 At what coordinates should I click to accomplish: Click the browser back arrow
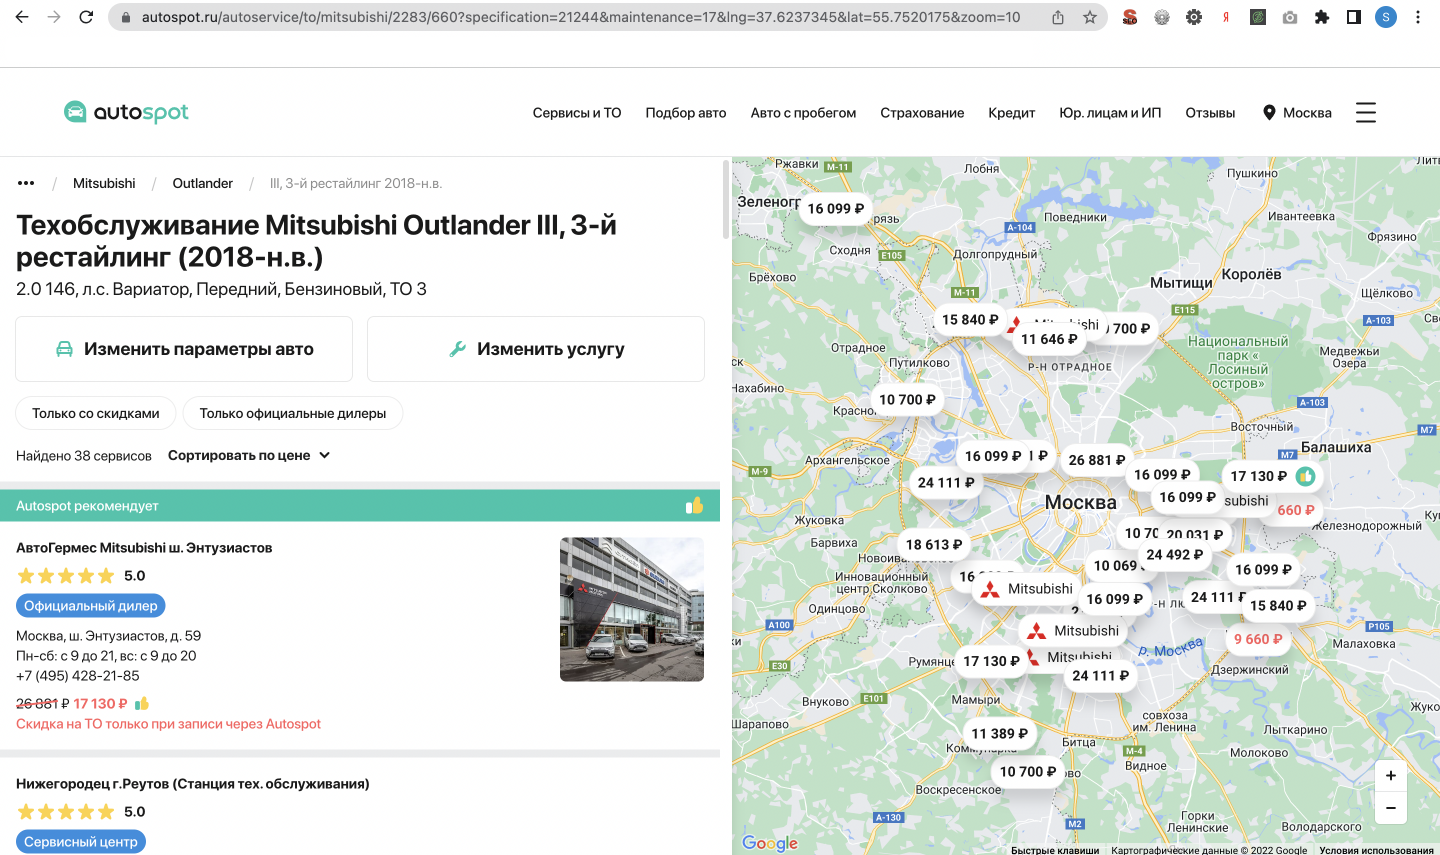(x=22, y=17)
